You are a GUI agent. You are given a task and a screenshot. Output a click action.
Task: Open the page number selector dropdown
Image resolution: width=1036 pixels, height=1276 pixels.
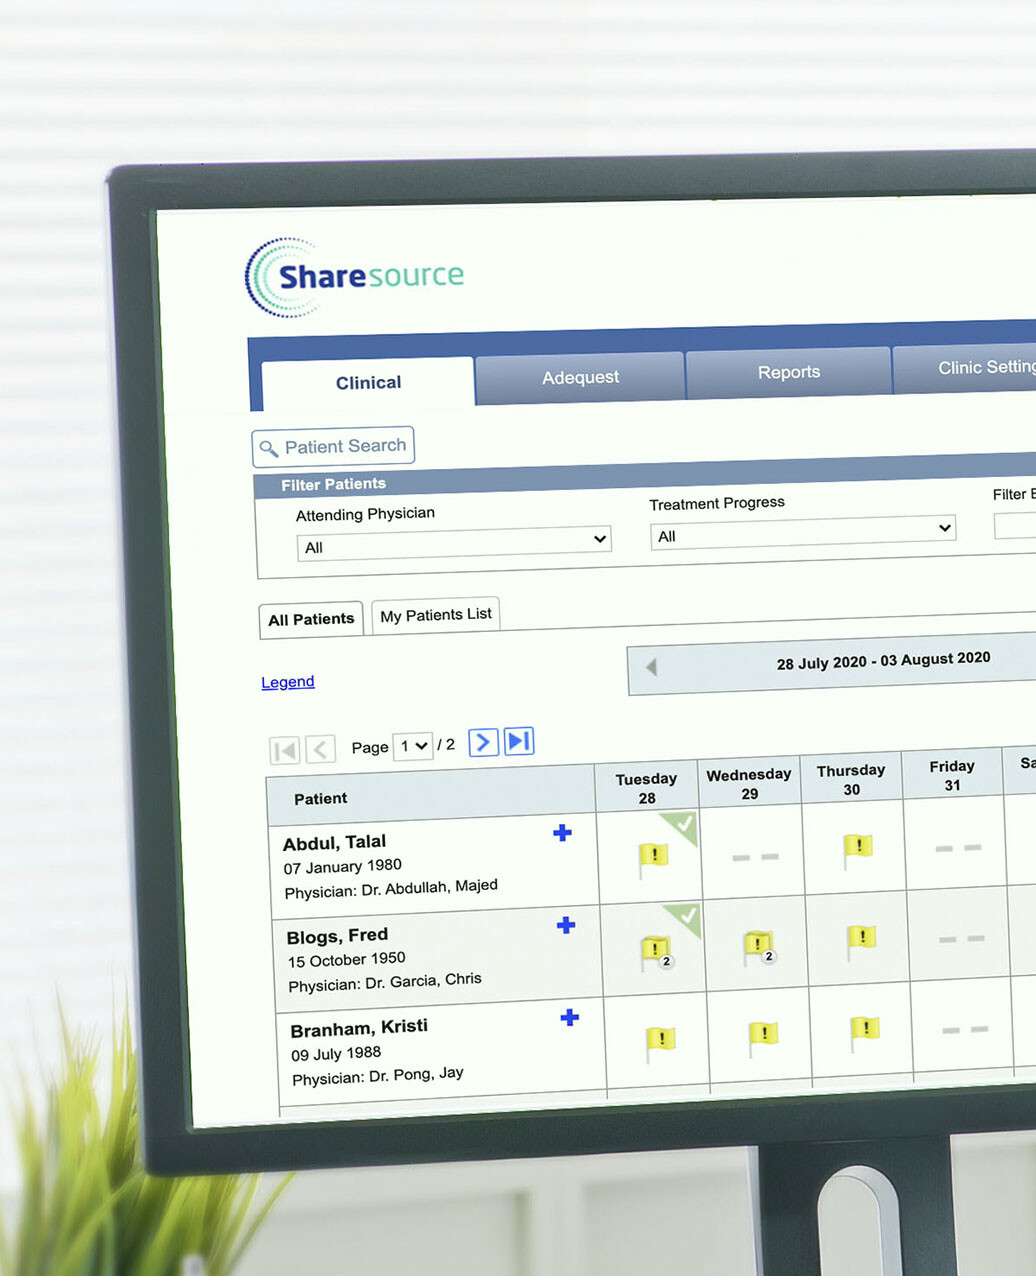(x=413, y=746)
